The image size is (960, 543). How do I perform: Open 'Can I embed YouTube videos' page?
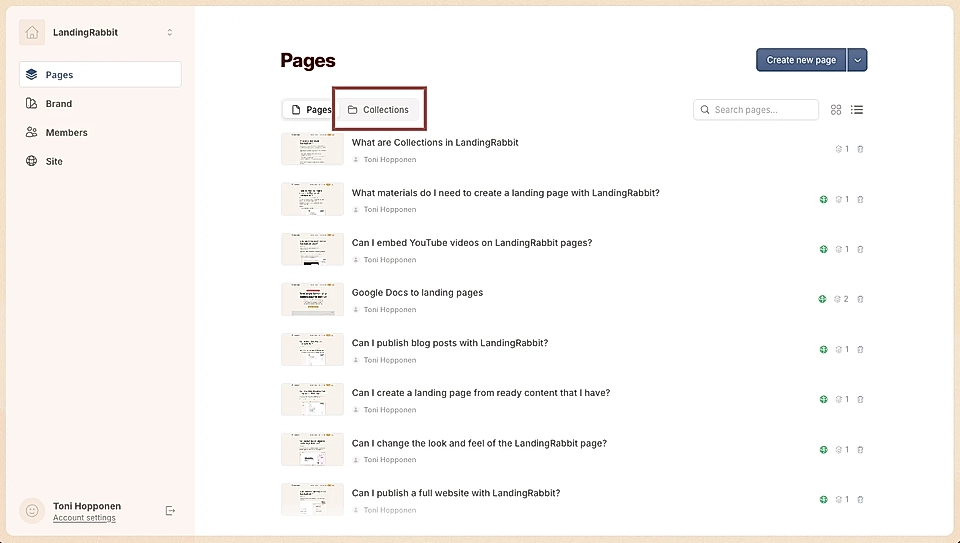pos(471,243)
